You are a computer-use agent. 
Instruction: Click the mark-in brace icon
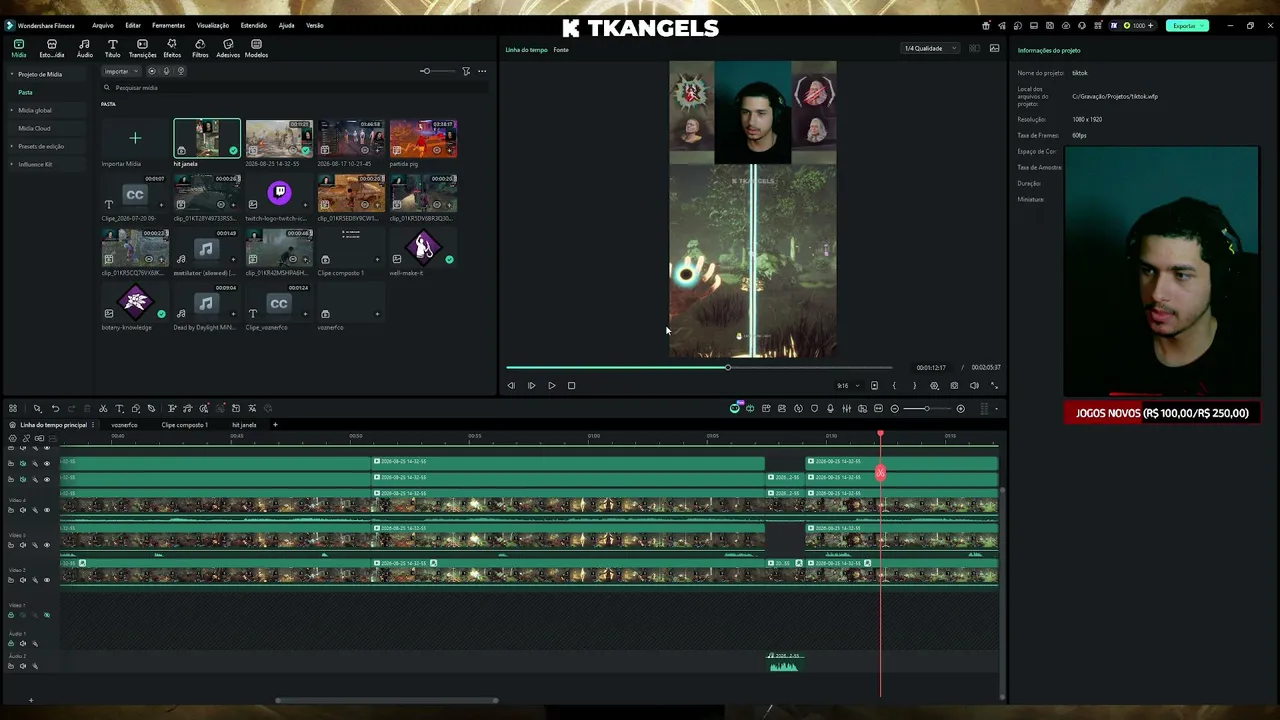click(894, 385)
